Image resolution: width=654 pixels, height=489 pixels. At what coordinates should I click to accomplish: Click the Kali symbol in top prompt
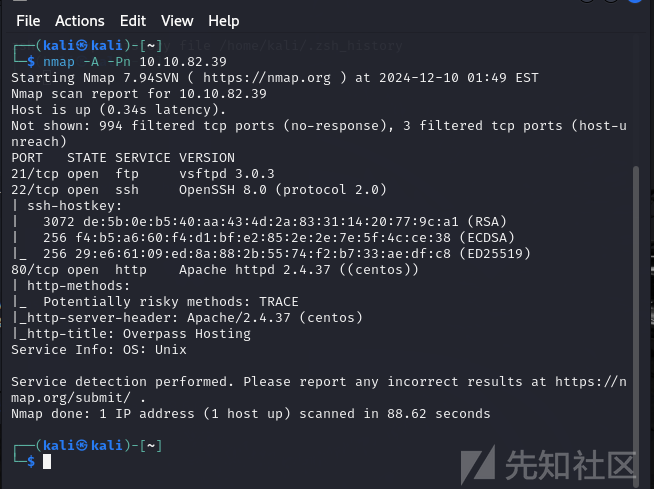(x=83, y=45)
